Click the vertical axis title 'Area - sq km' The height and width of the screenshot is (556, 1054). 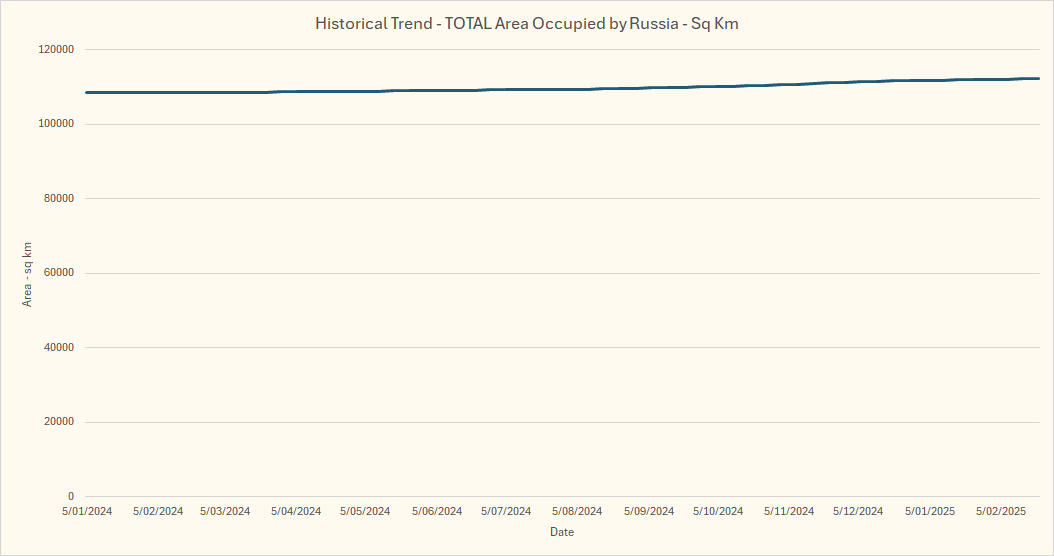pyautogui.click(x=28, y=273)
